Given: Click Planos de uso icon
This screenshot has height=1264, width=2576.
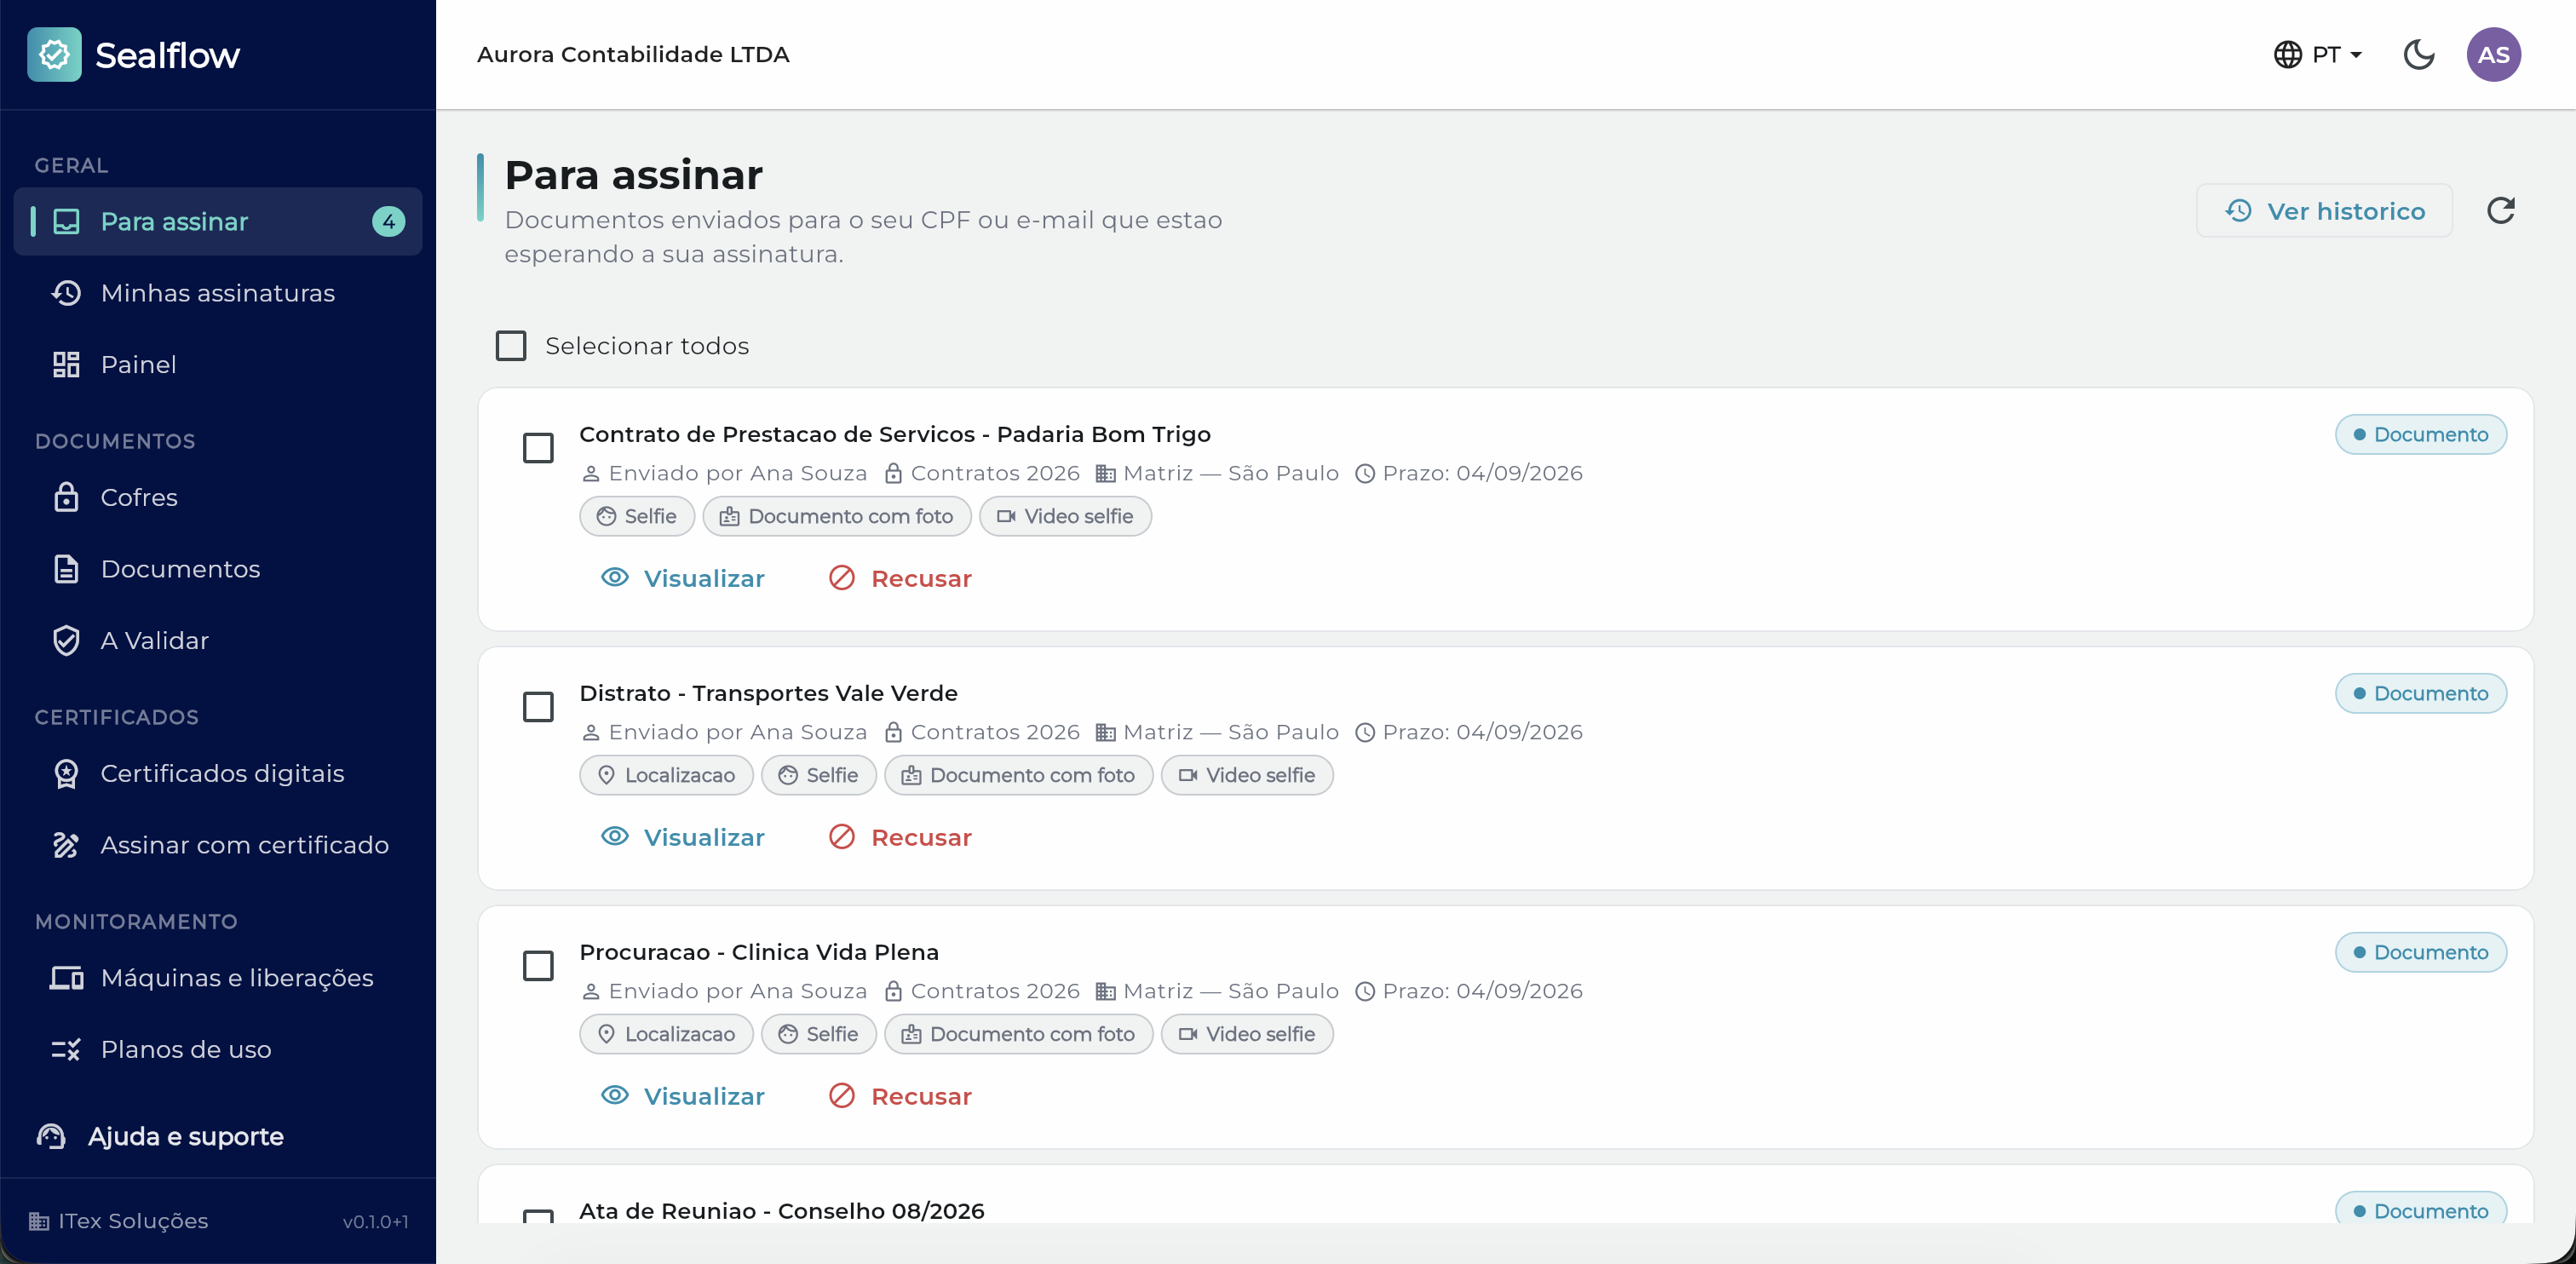Looking at the screenshot, I should pyautogui.click(x=66, y=1049).
